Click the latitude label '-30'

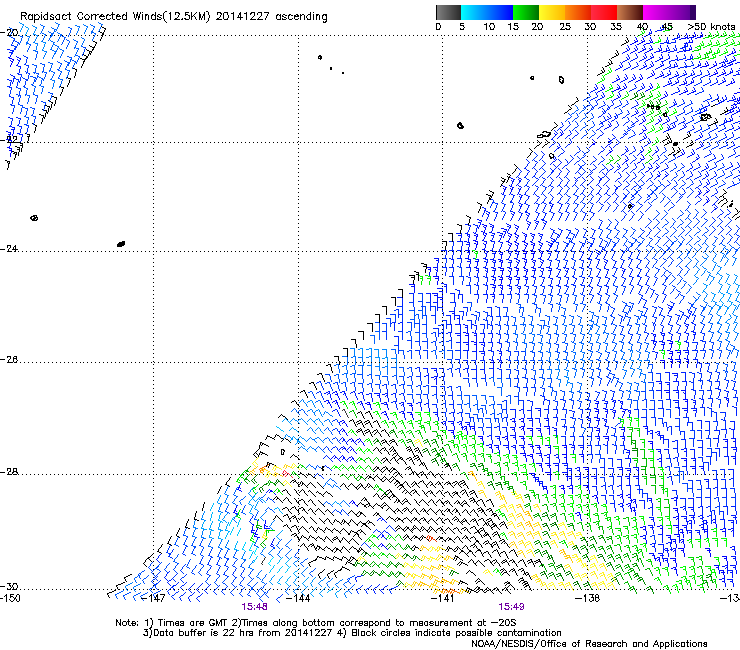[9, 586]
